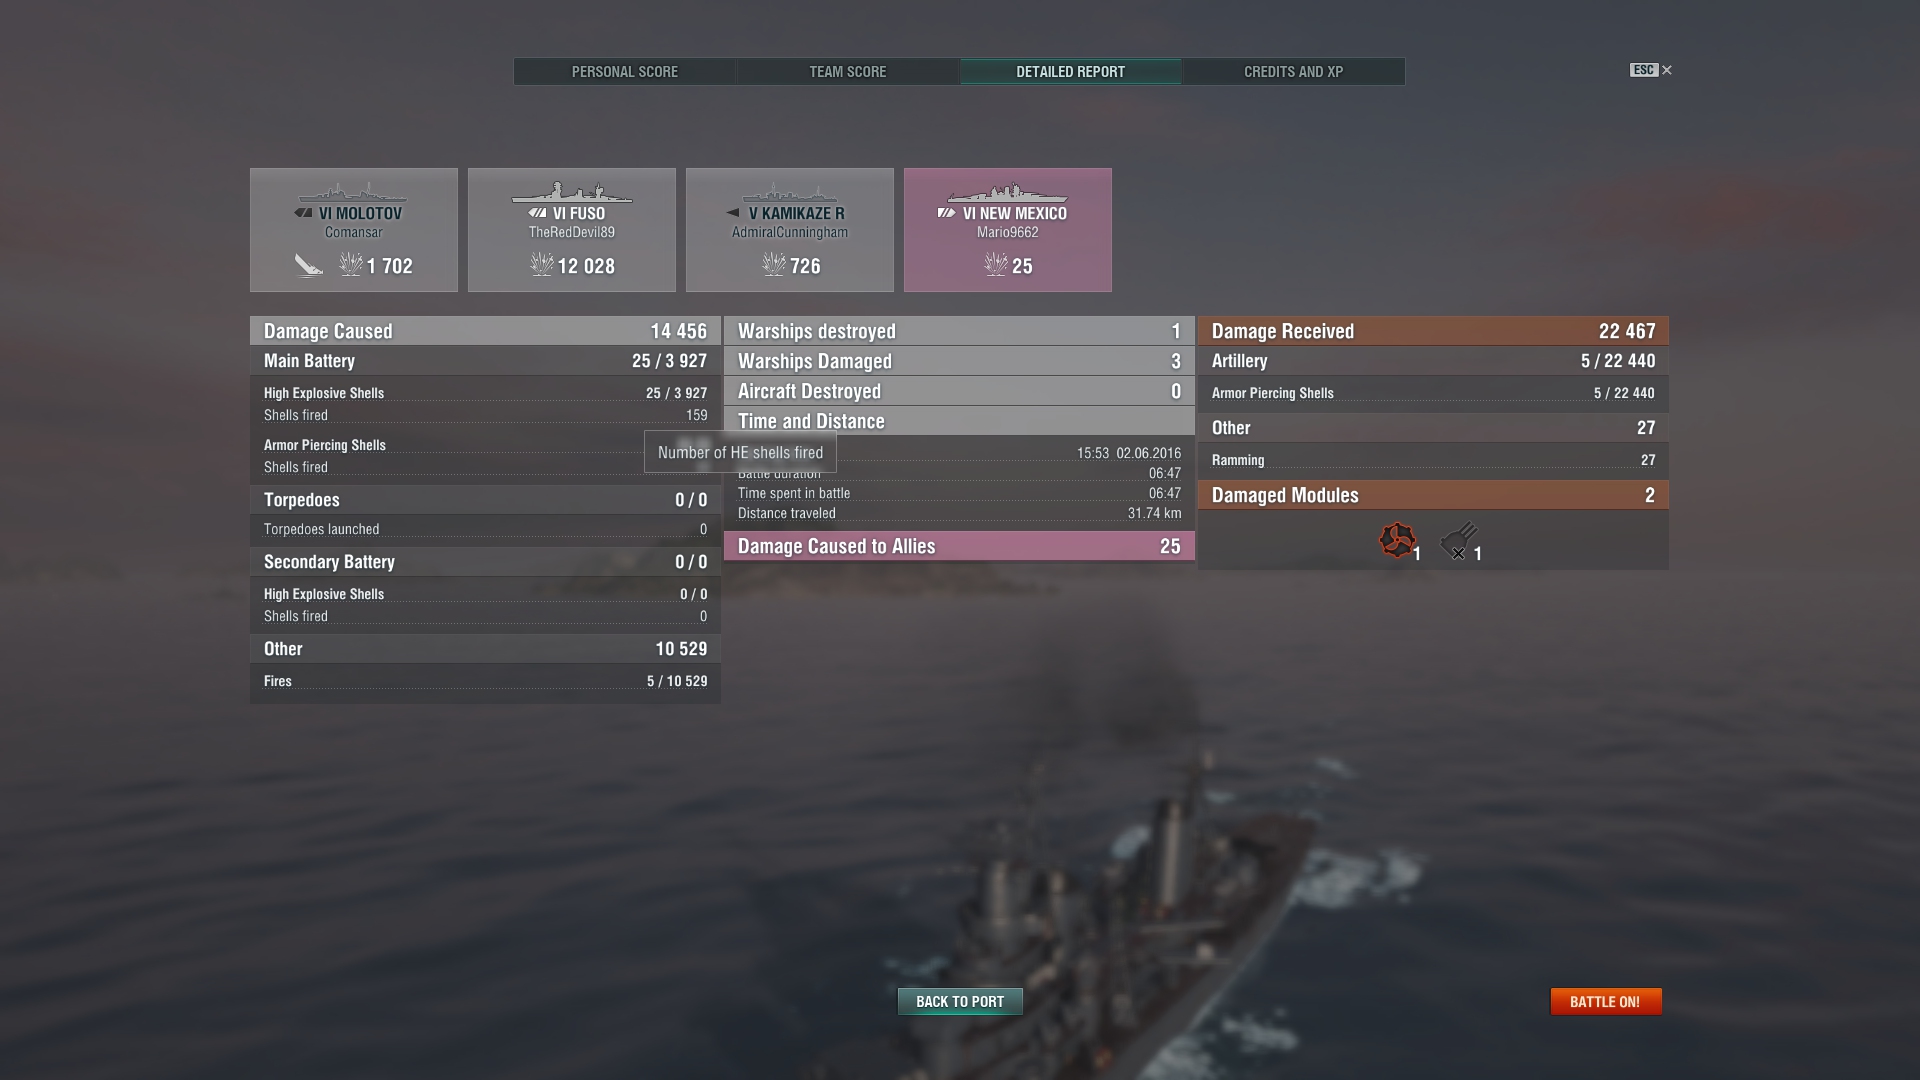Click the Damage Received header row
1920x1080 pixels.
pyautogui.click(x=1433, y=331)
